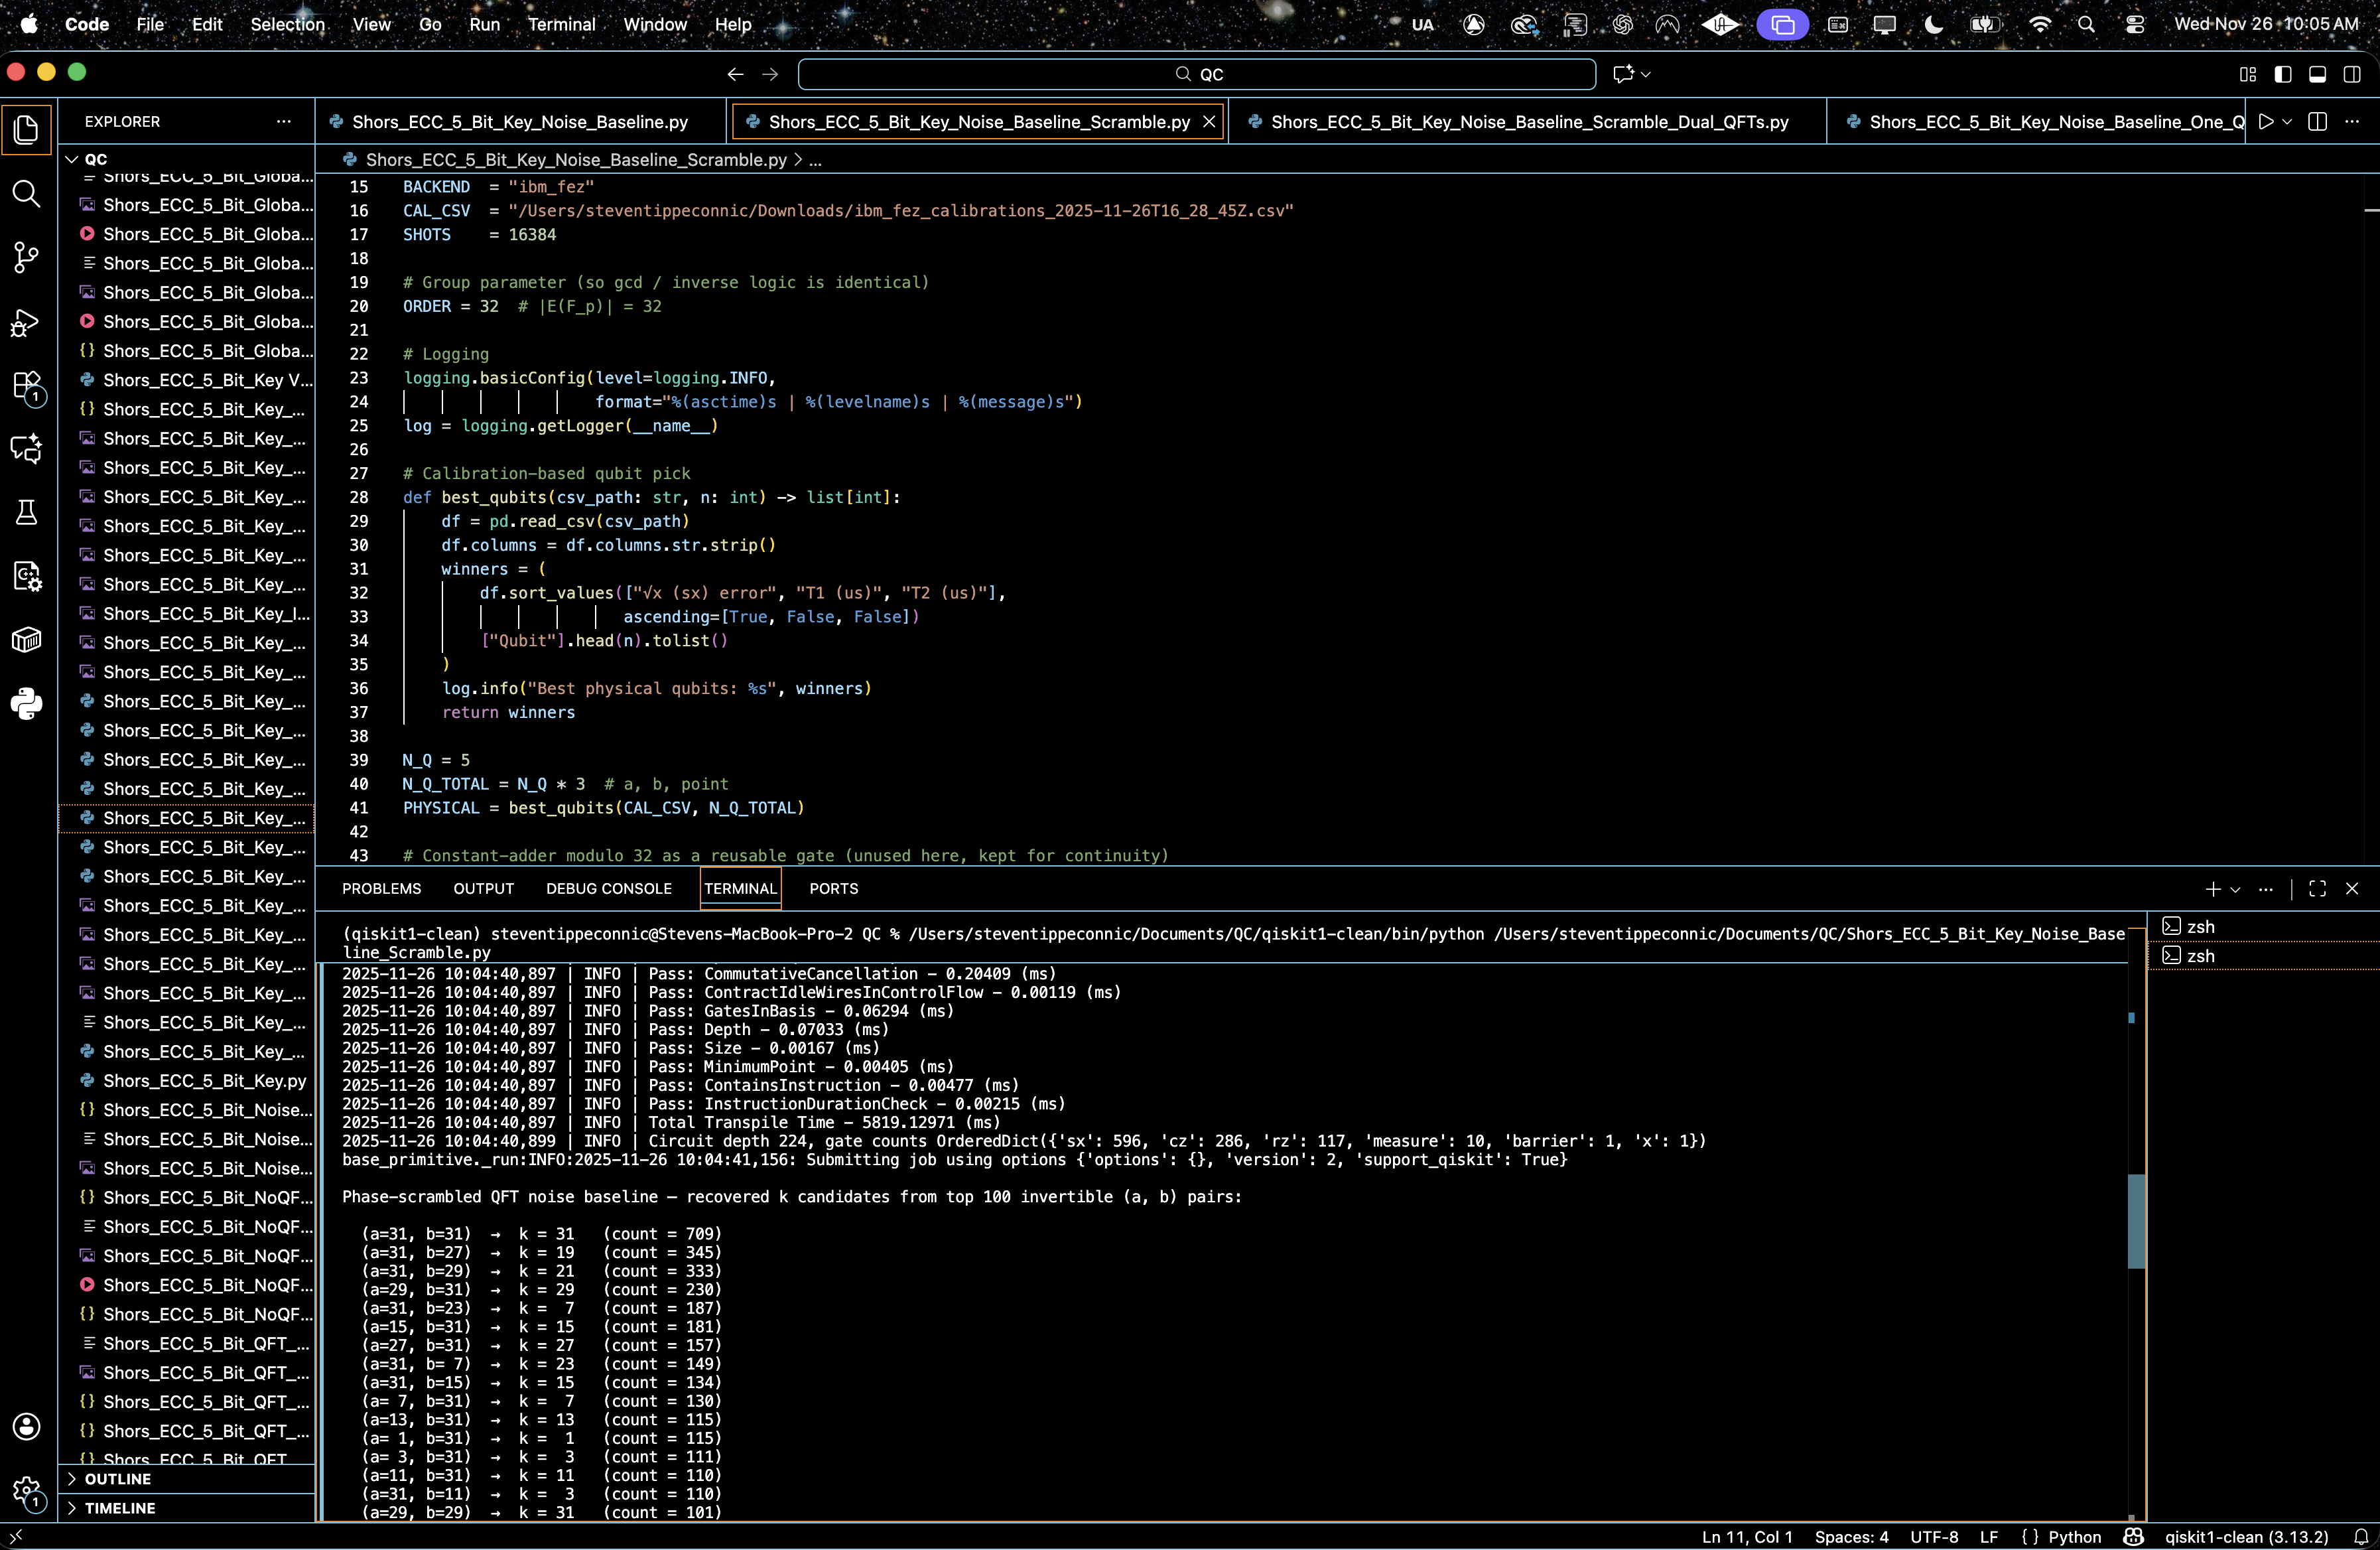Open the Terminal menu in menu bar
Screen dimensions: 2380x1550
561,24
